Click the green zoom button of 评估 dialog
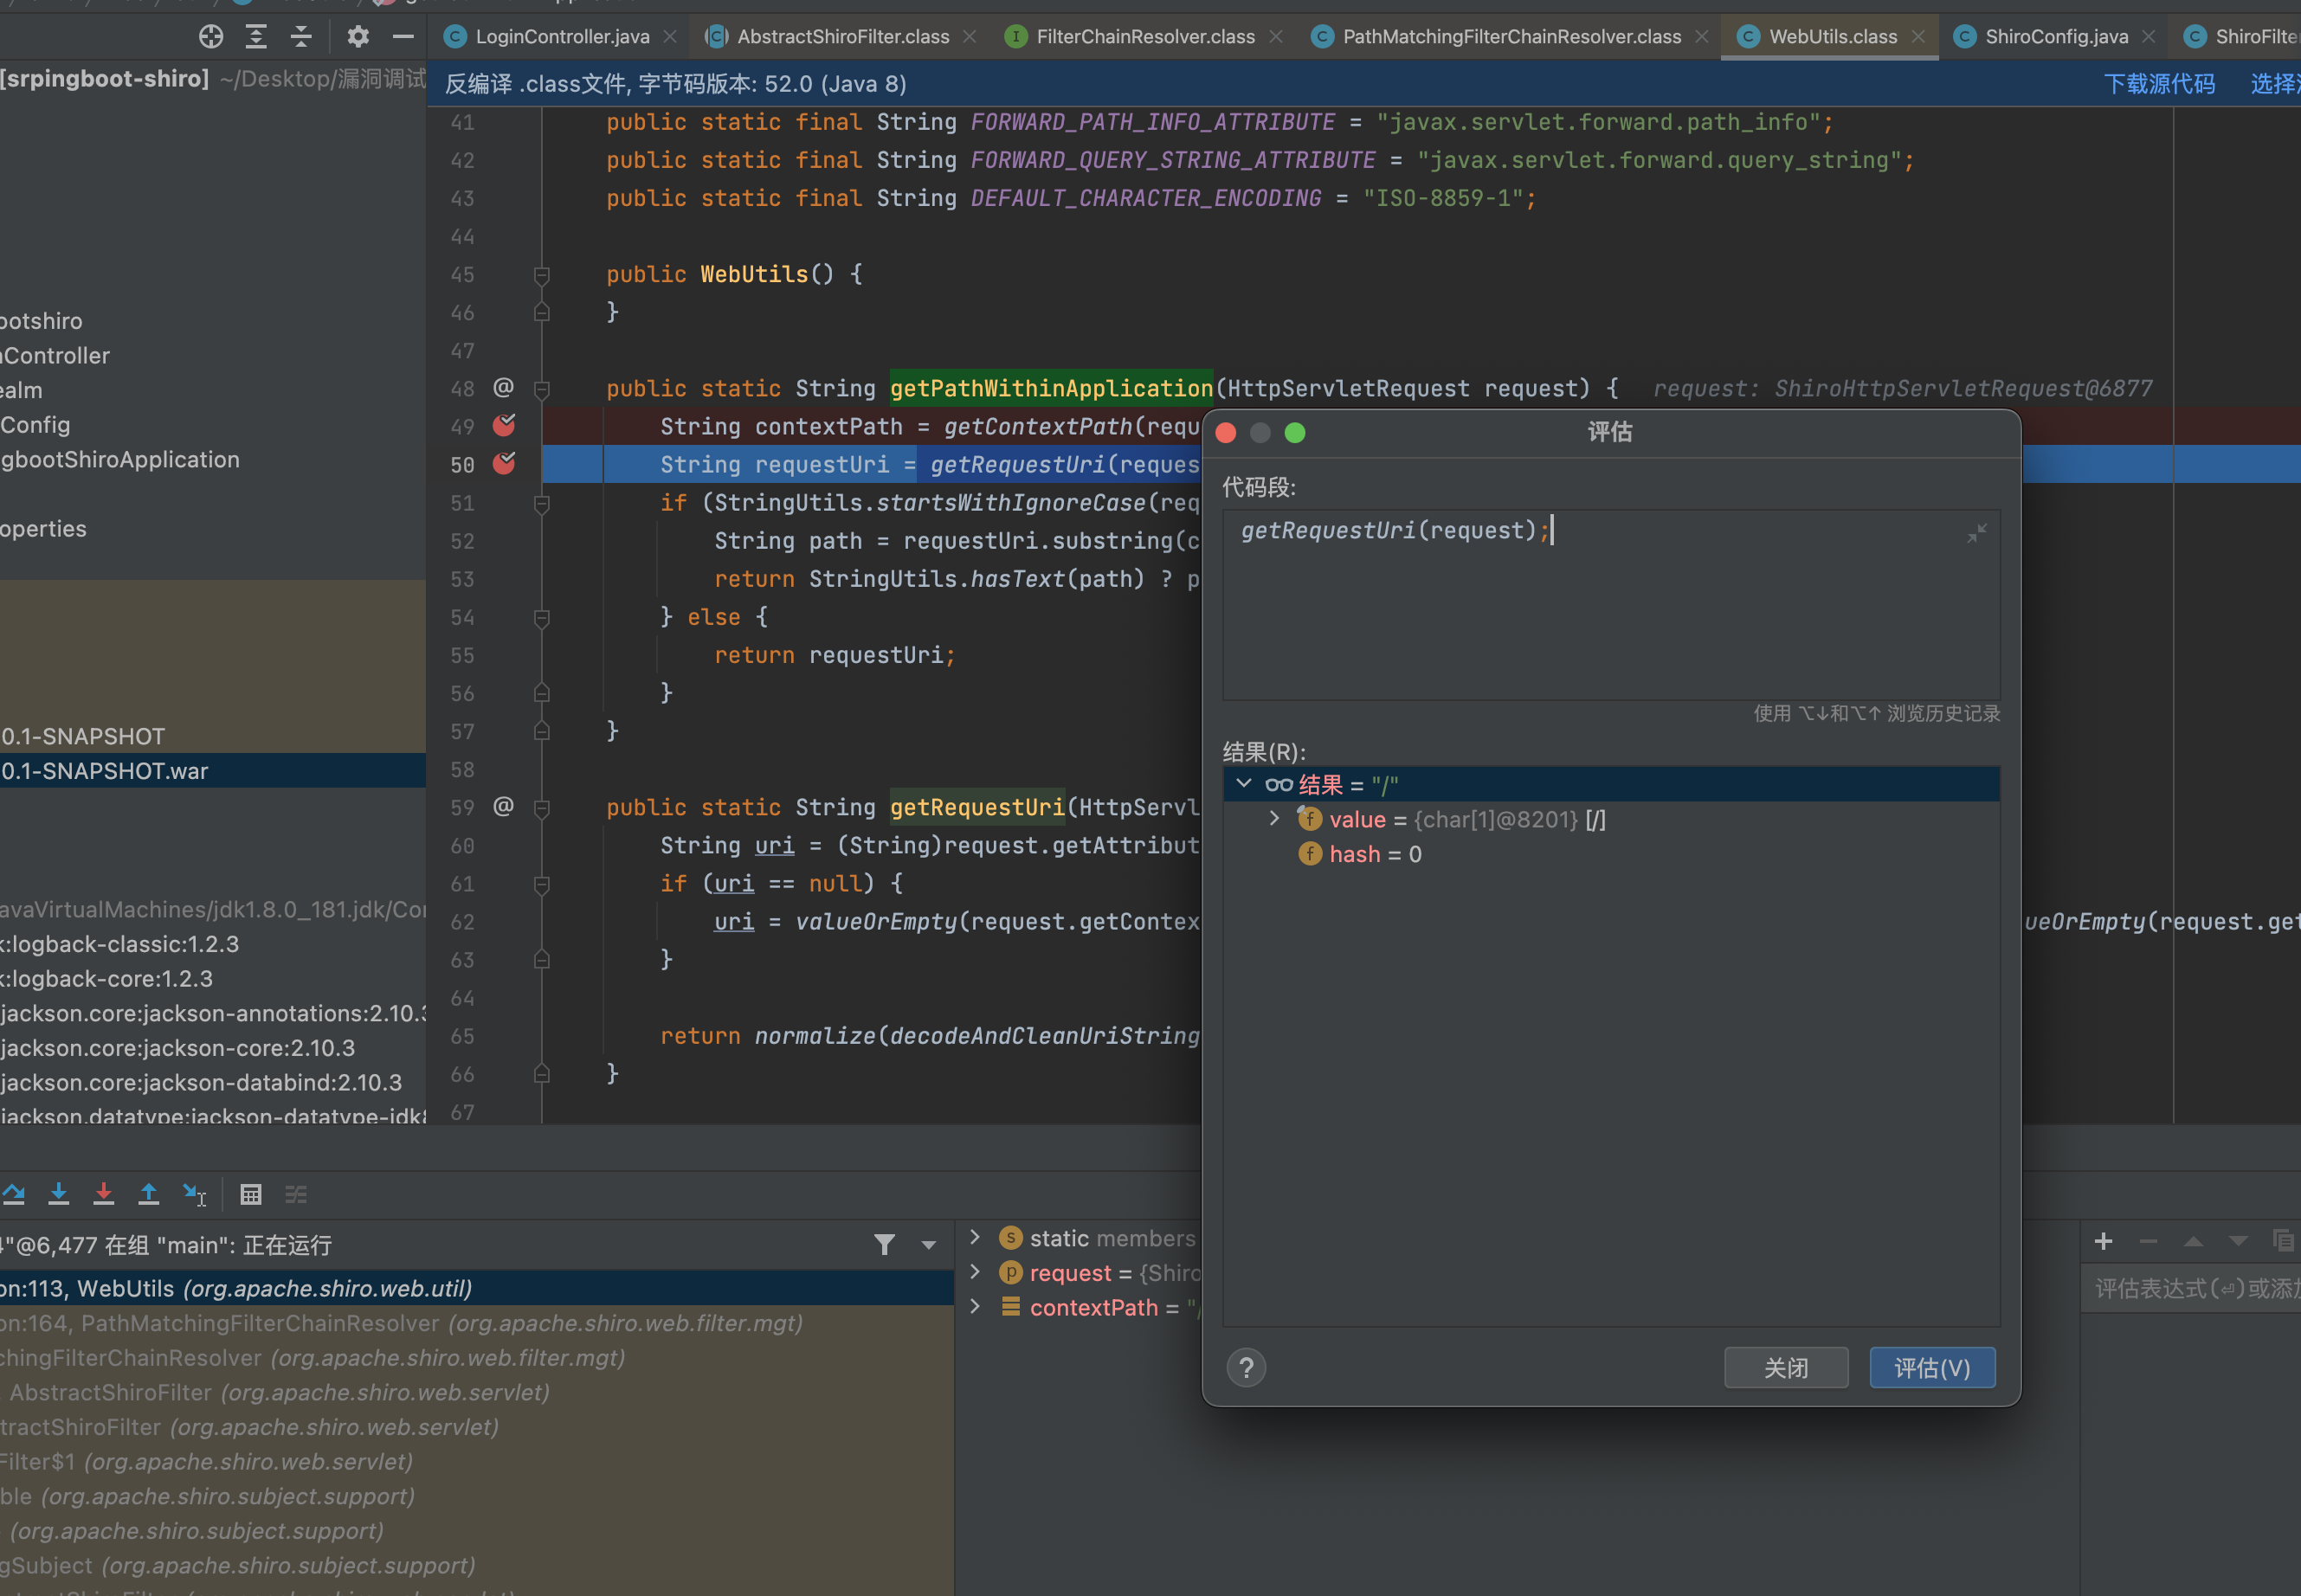 1294,432
